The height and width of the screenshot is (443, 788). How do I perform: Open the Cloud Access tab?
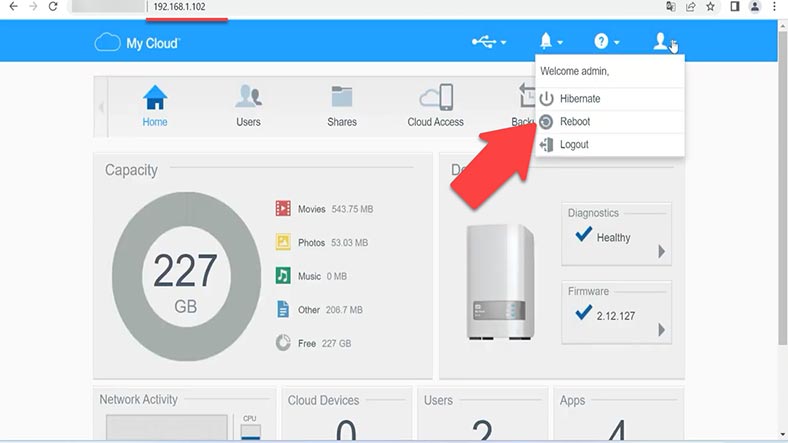pos(435,106)
